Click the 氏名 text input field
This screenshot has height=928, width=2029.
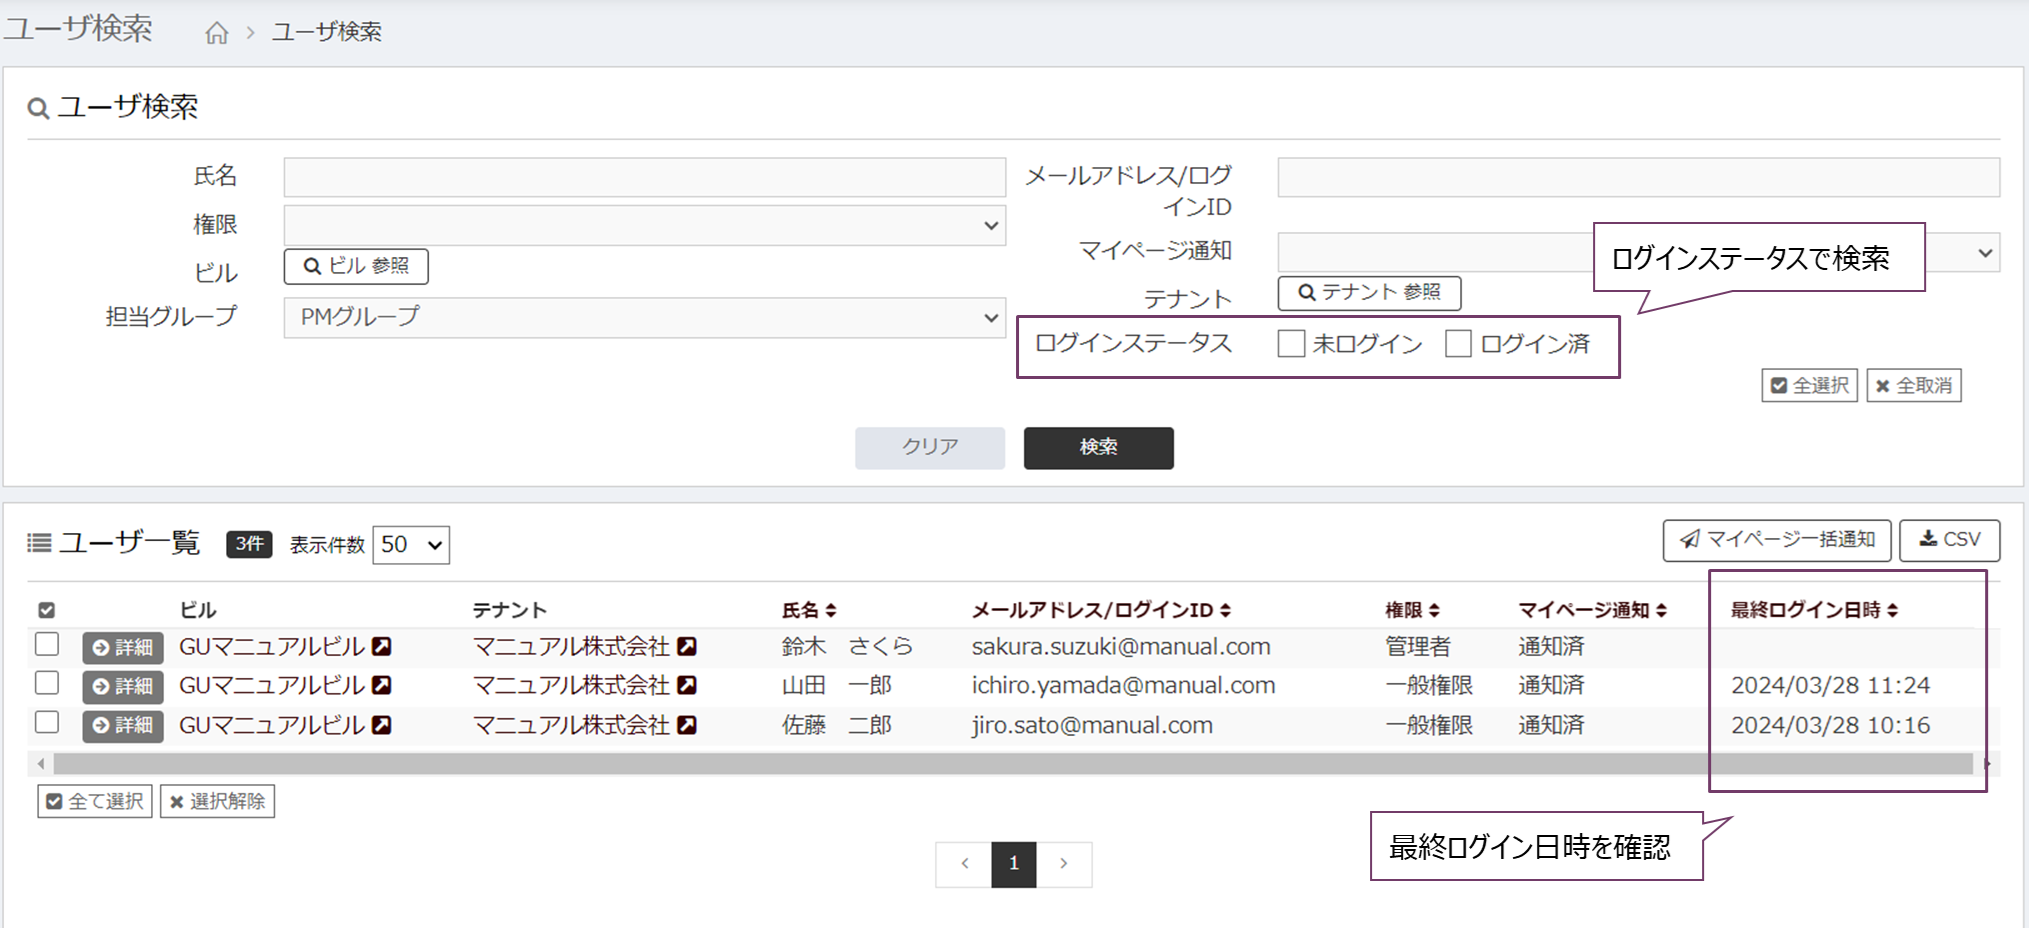click(x=644, y=177)
